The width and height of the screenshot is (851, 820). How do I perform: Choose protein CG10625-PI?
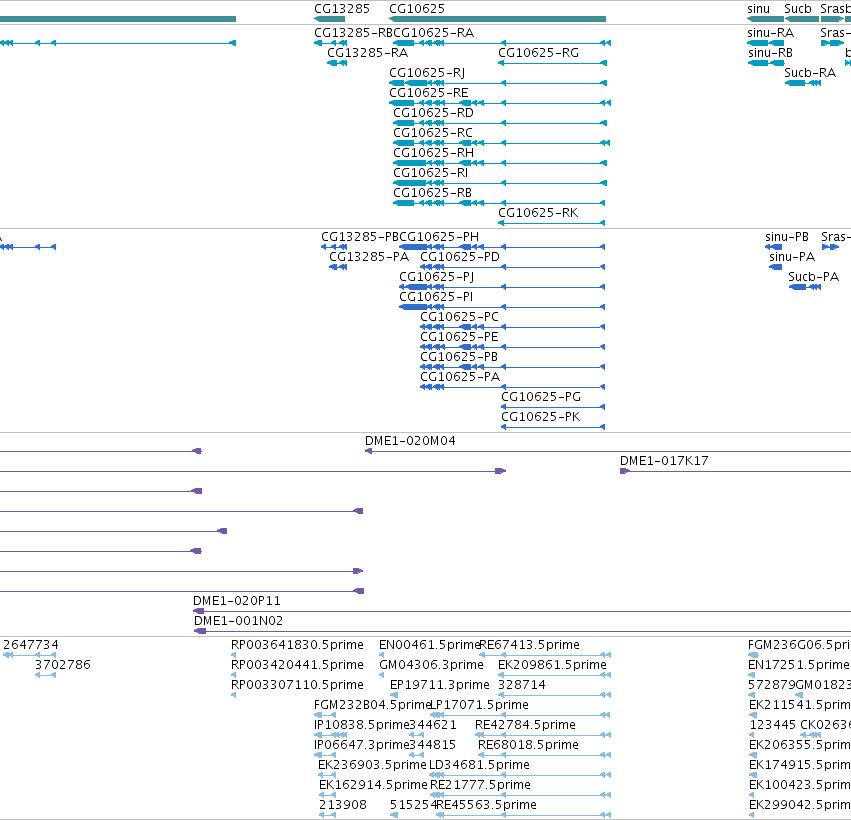436,297
